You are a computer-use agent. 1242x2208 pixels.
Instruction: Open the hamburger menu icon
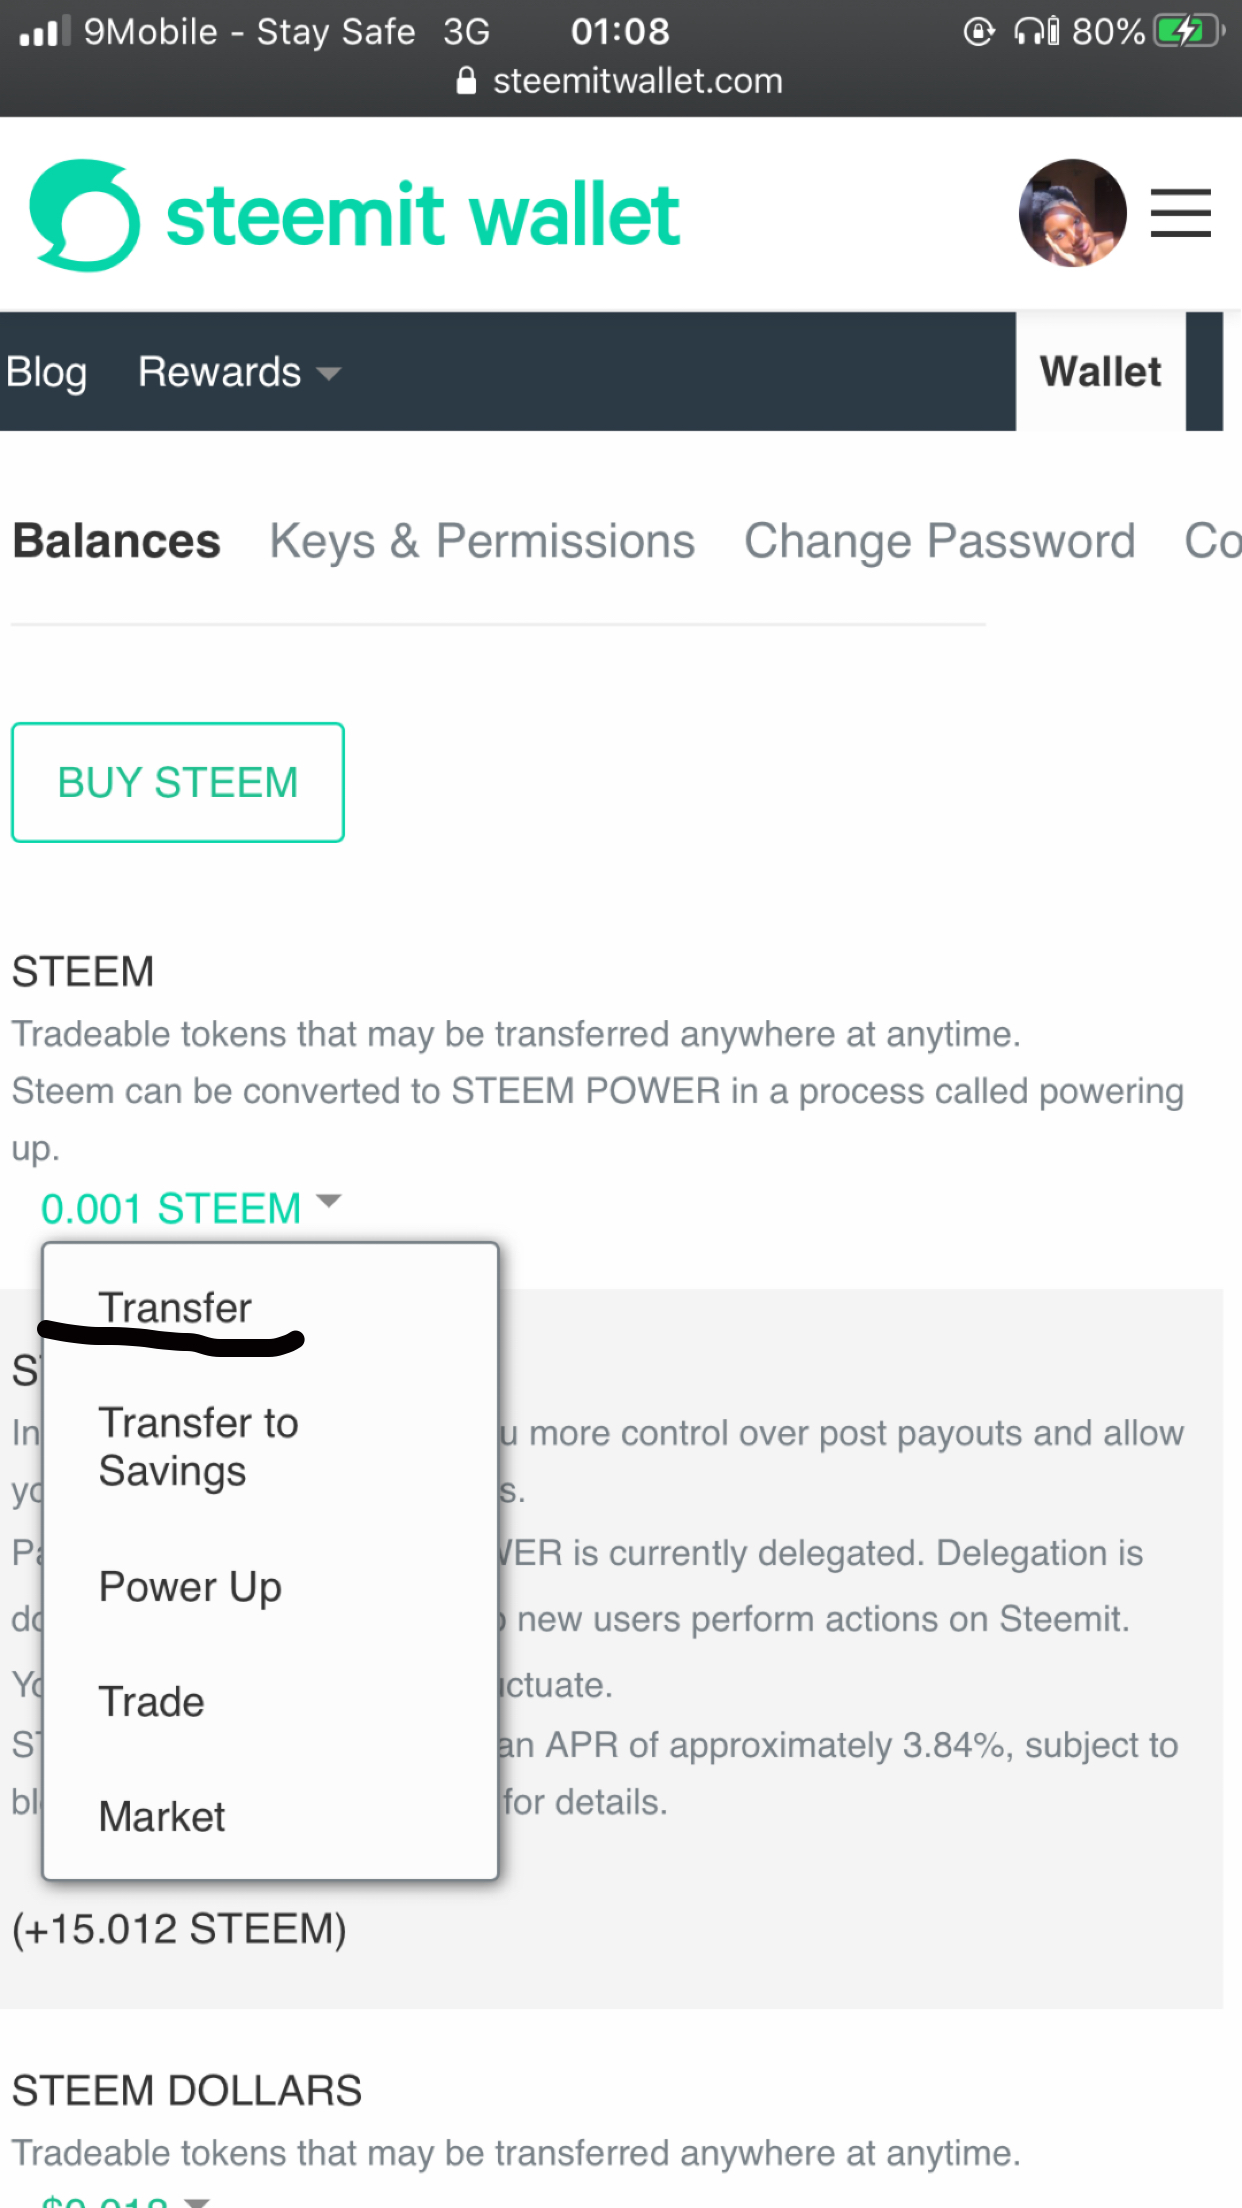click(1180, 213)
